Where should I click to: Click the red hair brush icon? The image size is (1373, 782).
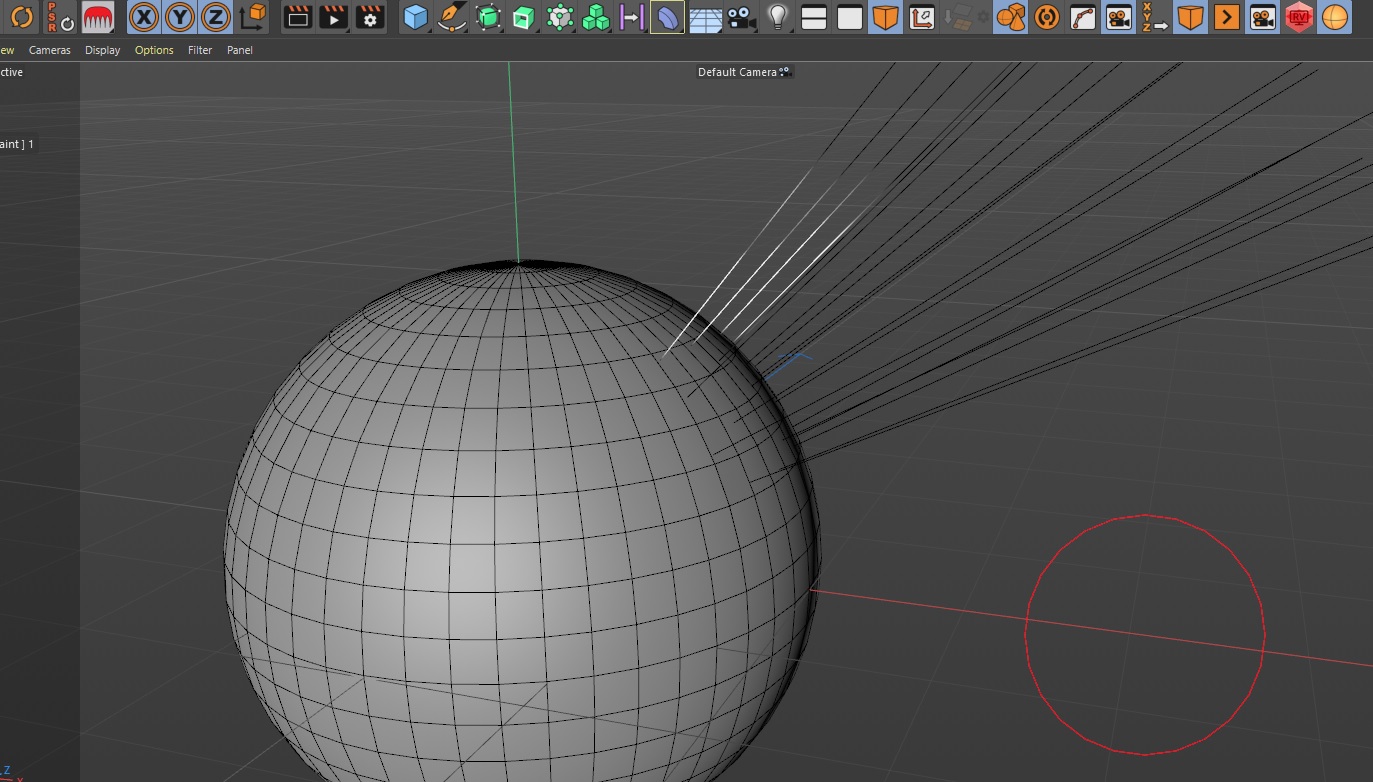point(97,17)
